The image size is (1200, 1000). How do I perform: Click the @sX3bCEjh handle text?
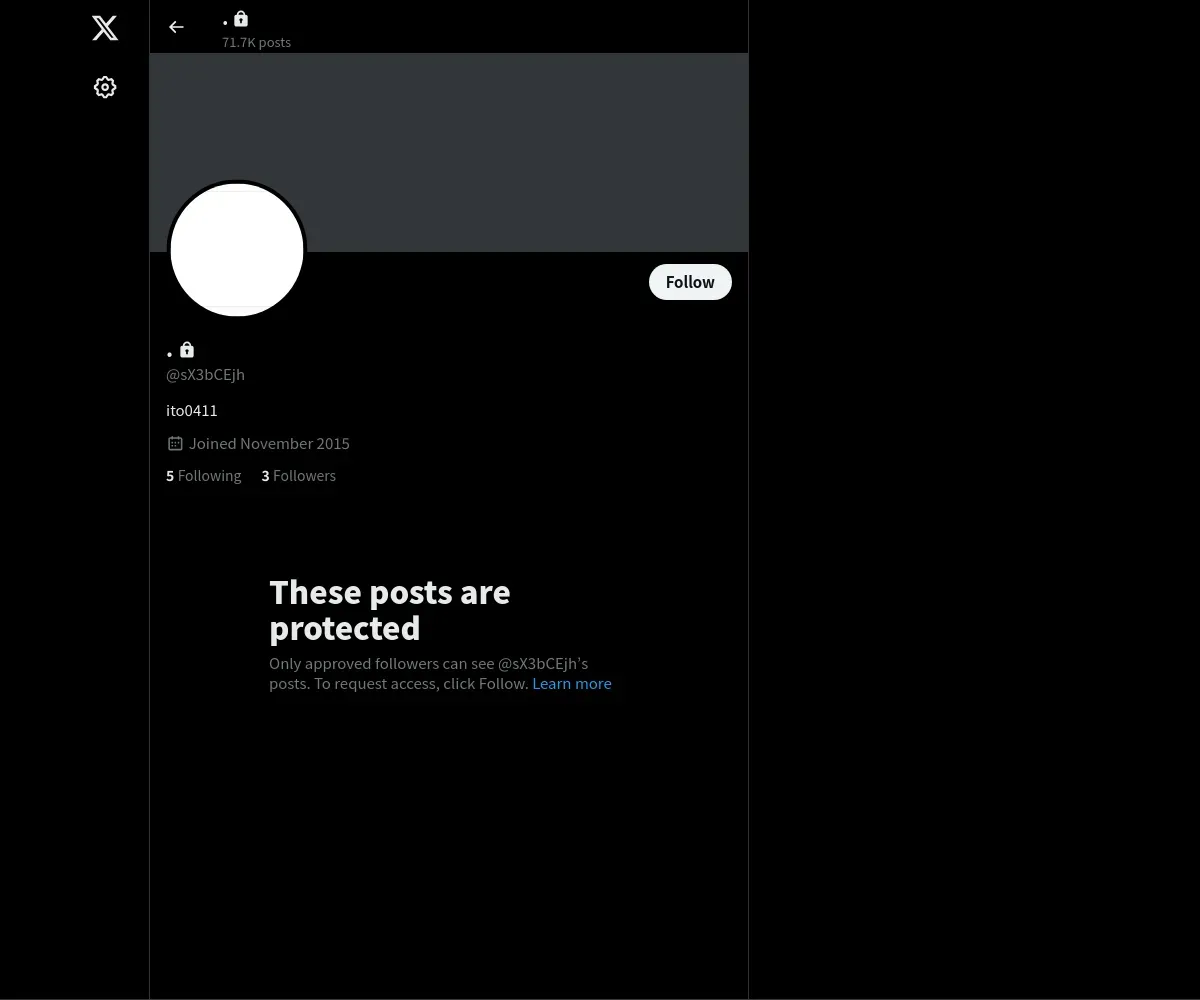[x=205, y=375]
